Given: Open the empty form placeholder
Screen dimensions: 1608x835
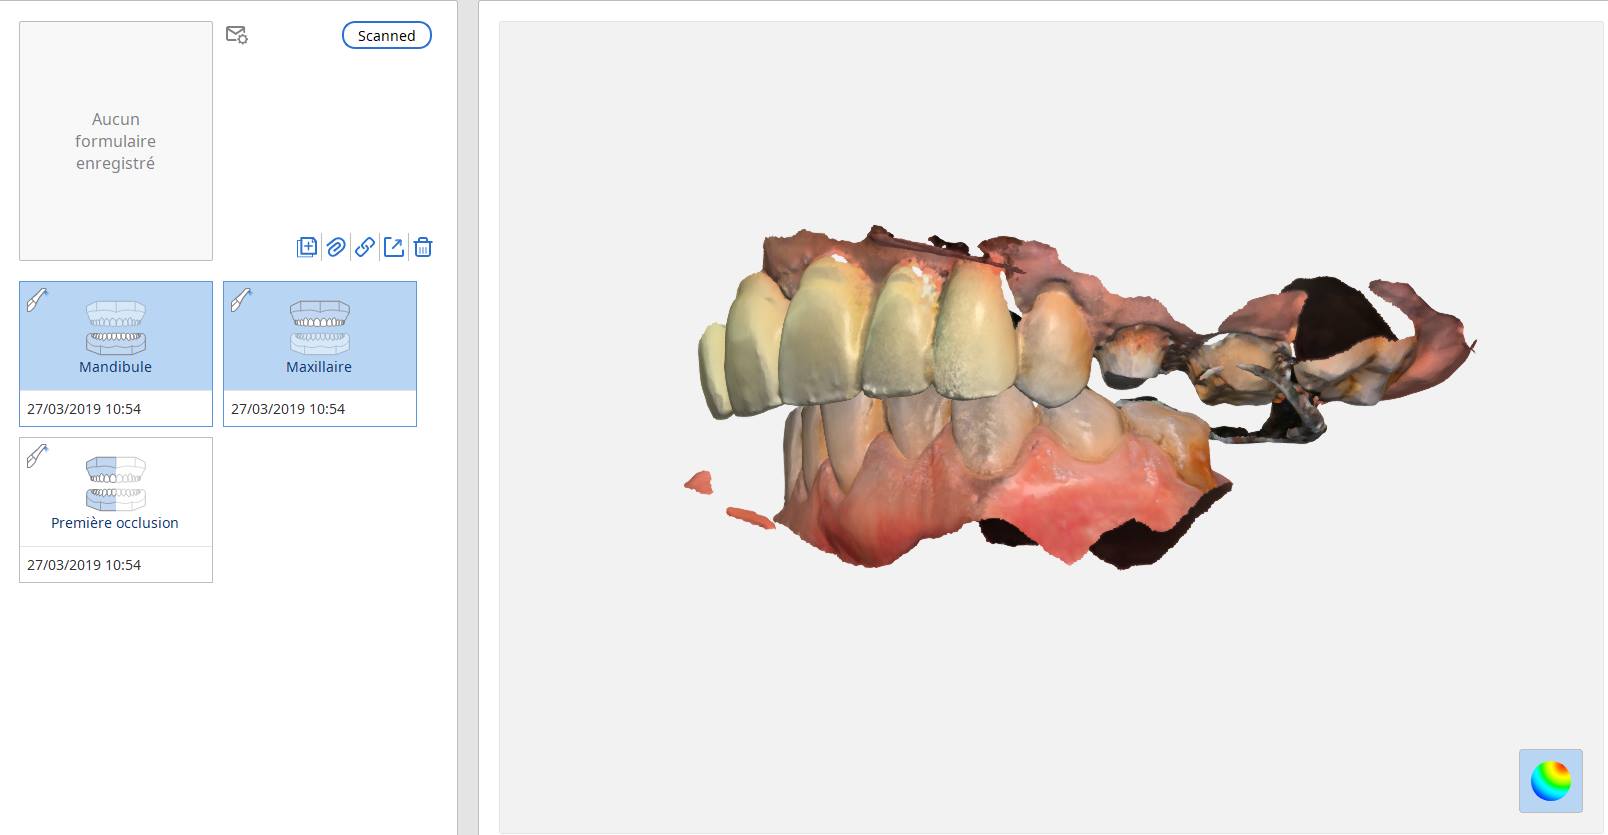Looking at the screenshot, I should tap(116, 141).
